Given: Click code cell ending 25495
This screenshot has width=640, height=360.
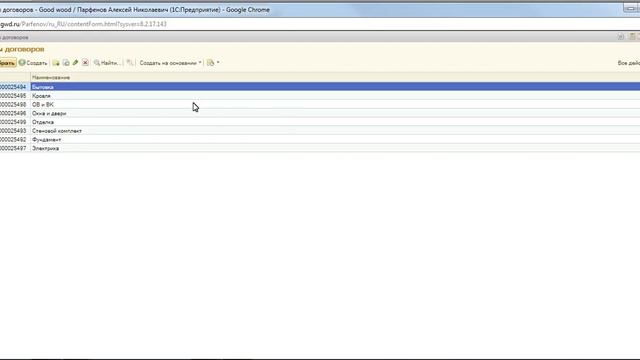Looking at the screenshot, I should point(15,96).
